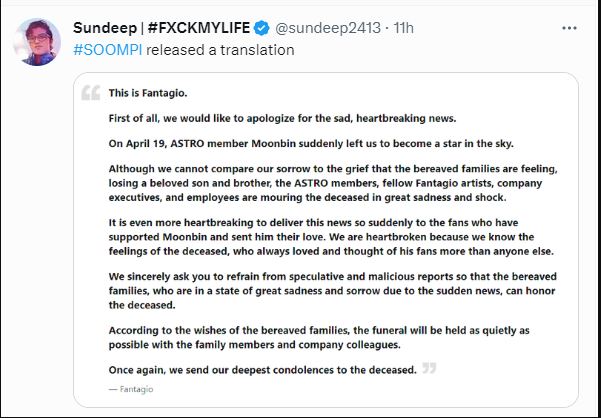
Task: Open Sundeep's profile avatar picture
Action: [x=37, y=42]
